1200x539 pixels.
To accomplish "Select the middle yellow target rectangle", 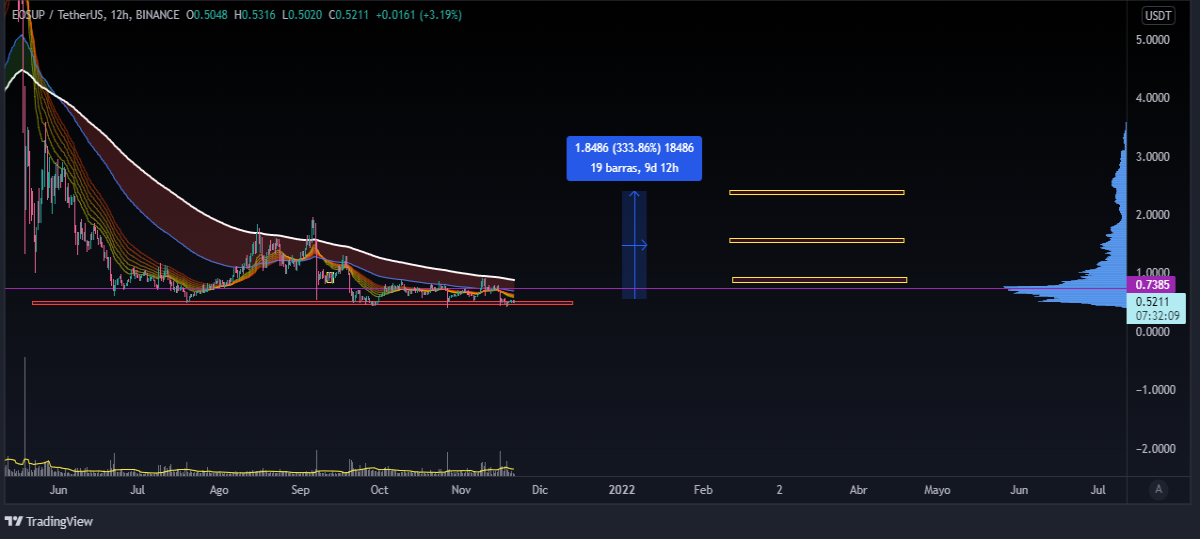I will coord(817,240).
